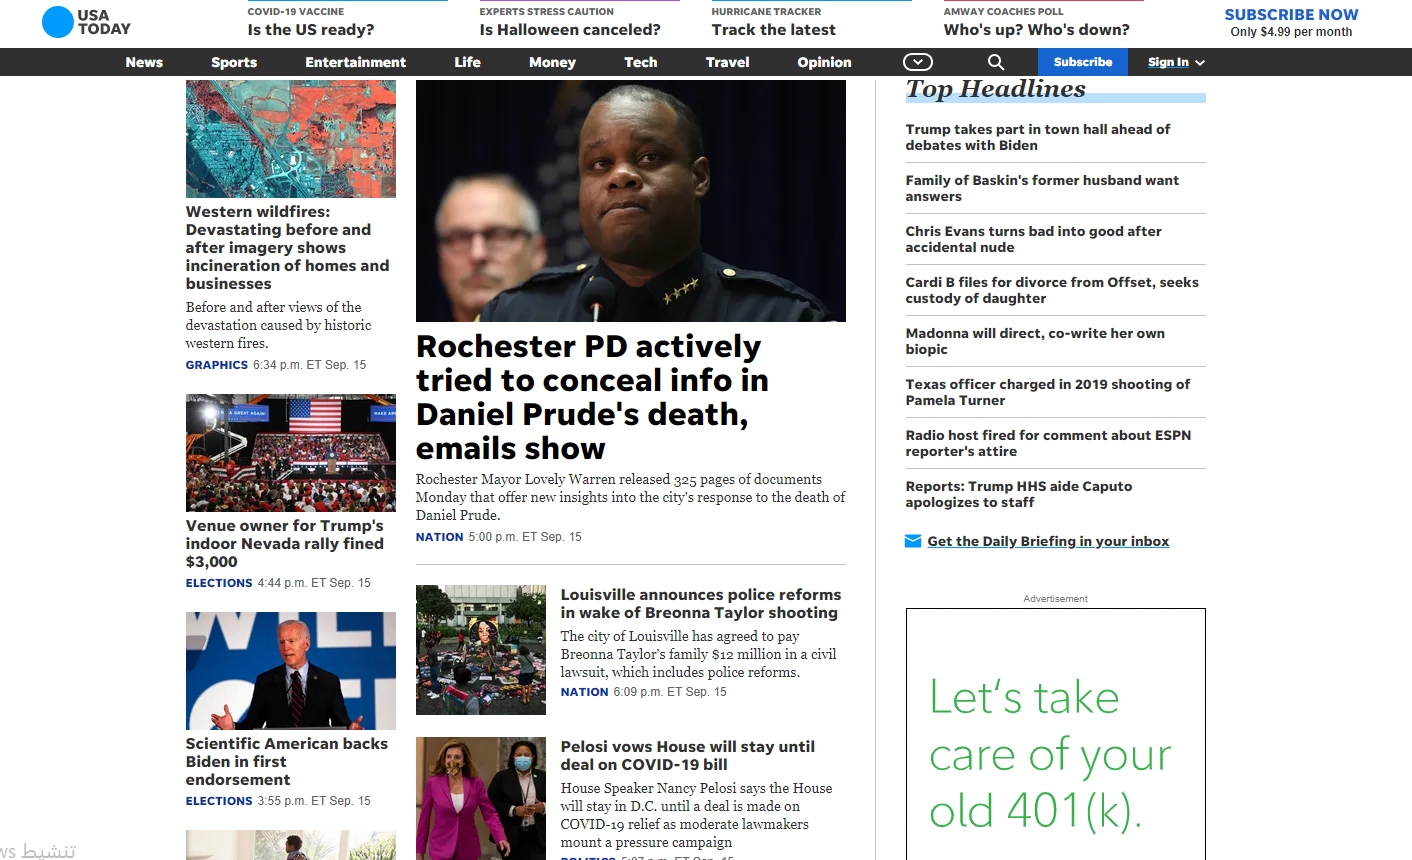Click ELECTIONS label under Nevada rally story
The image size is (1412, 860).
click(219, 583)
